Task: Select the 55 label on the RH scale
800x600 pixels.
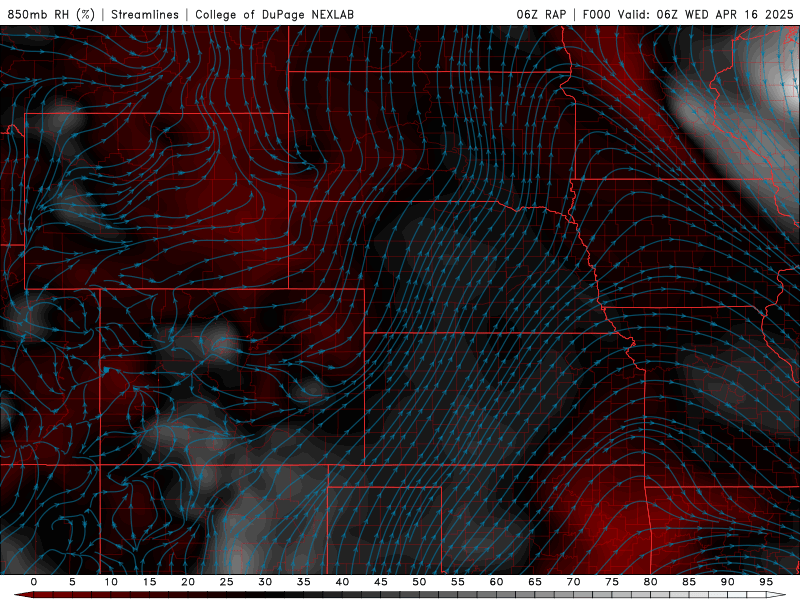Action: click(x=458, y=582)
